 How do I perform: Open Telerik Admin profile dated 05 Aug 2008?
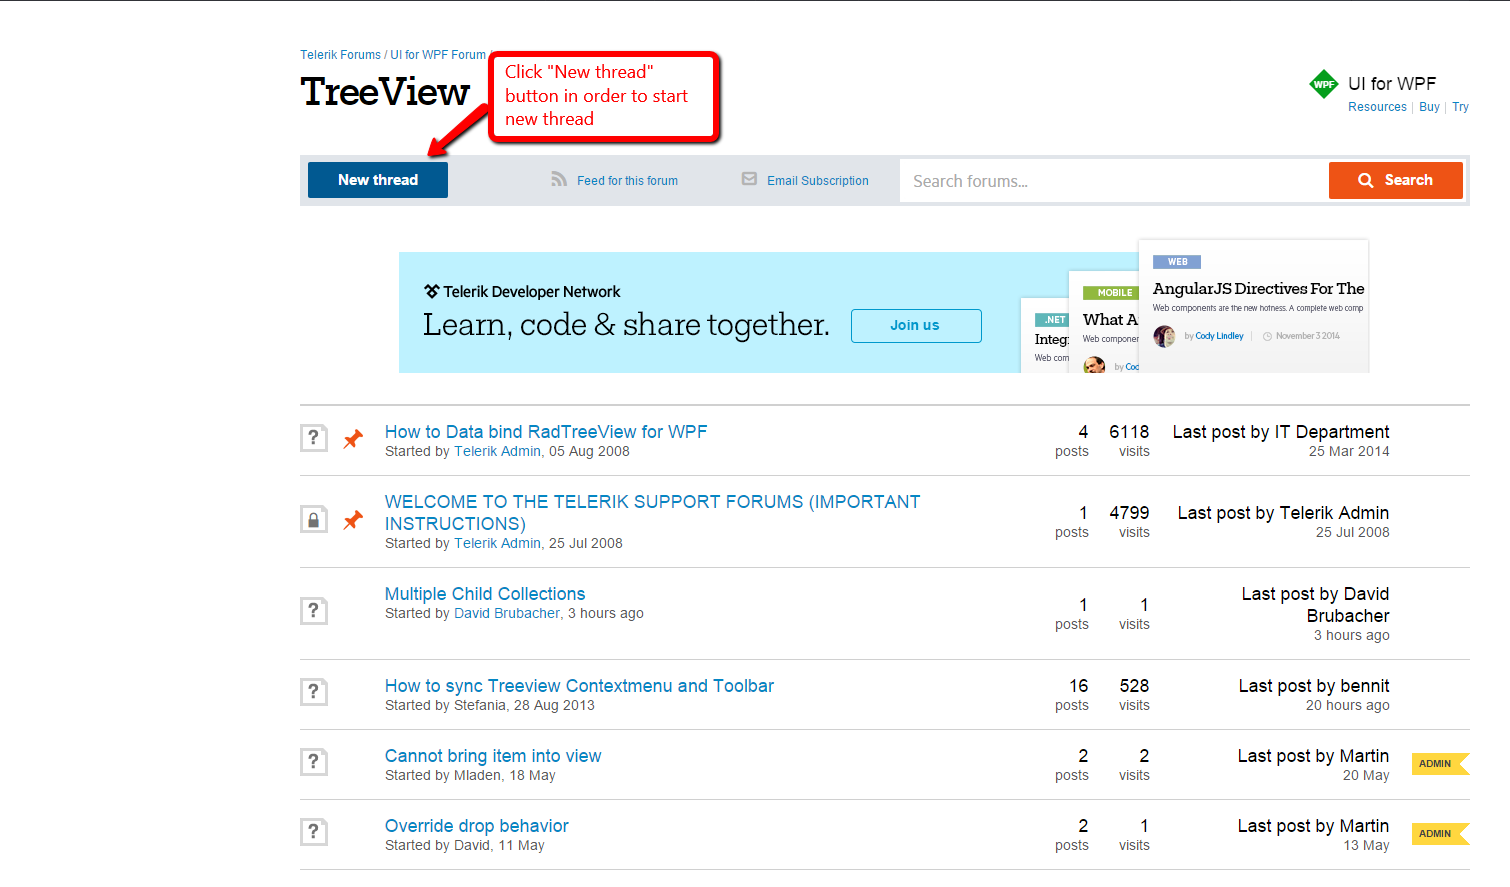497,452
